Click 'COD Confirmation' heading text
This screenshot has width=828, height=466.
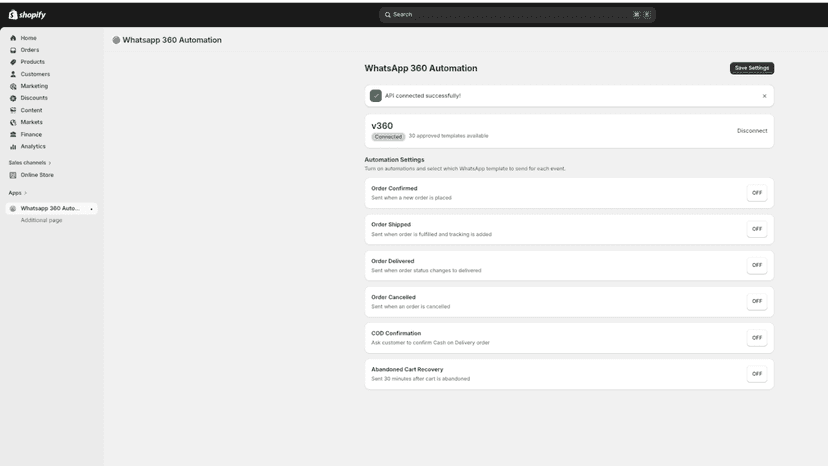pyautogui.click(x=396, y=333)
